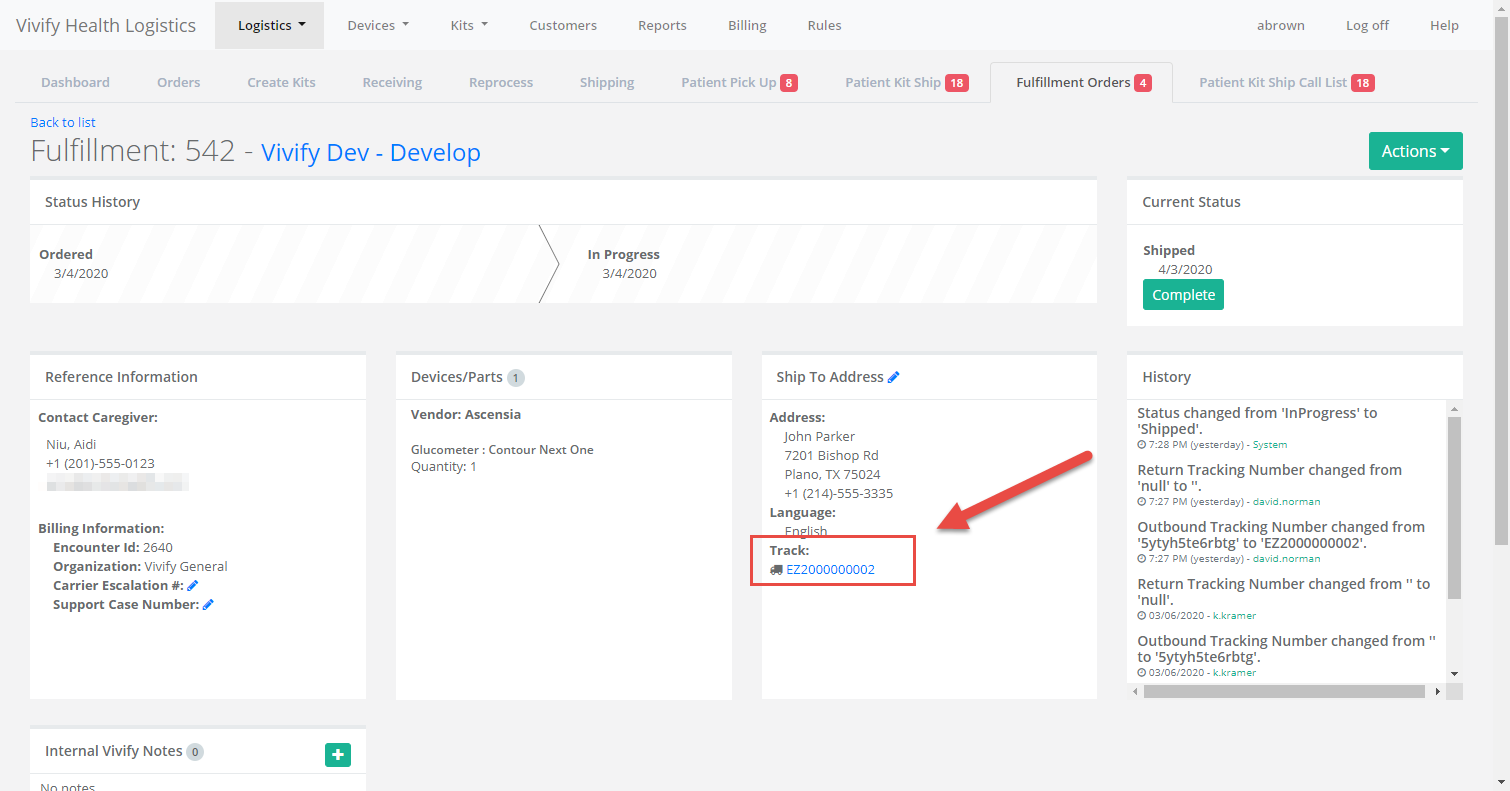Expand the Logistics menu

[270, 25]
